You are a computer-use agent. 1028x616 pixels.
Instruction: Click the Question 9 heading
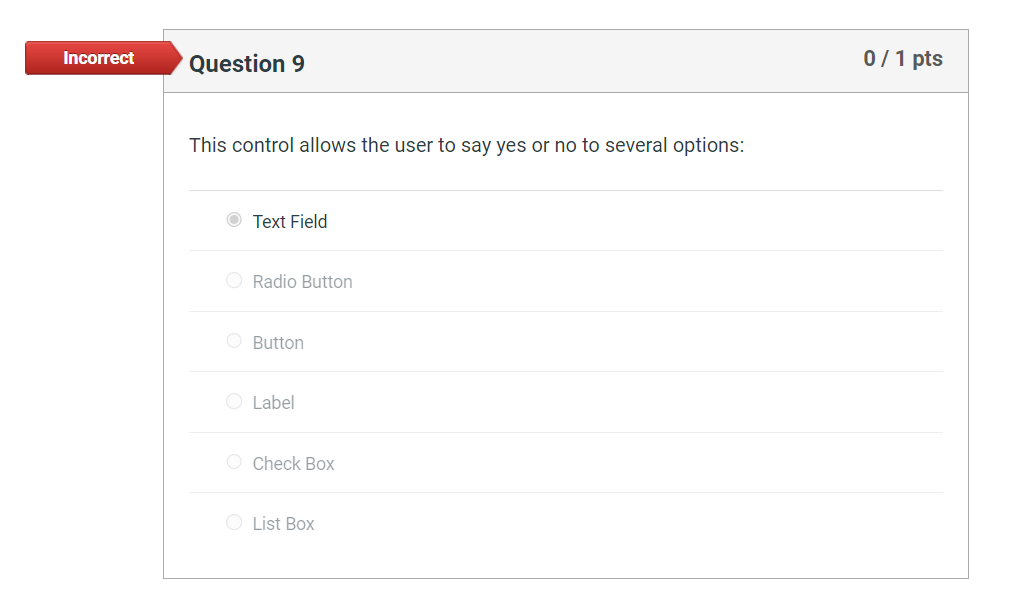coord(247,64)
